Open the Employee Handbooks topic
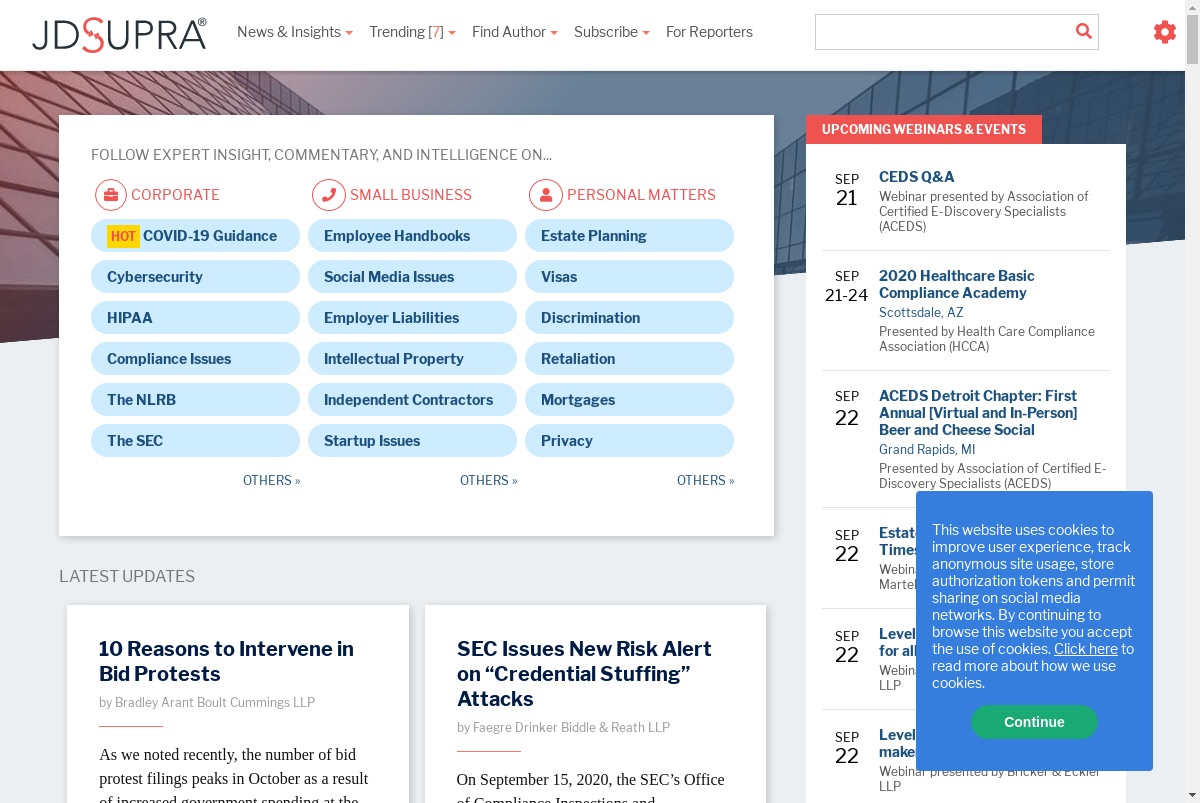The width and height of the screenshot is (1200, 803). pyautogui.click(x=412, y=236)
